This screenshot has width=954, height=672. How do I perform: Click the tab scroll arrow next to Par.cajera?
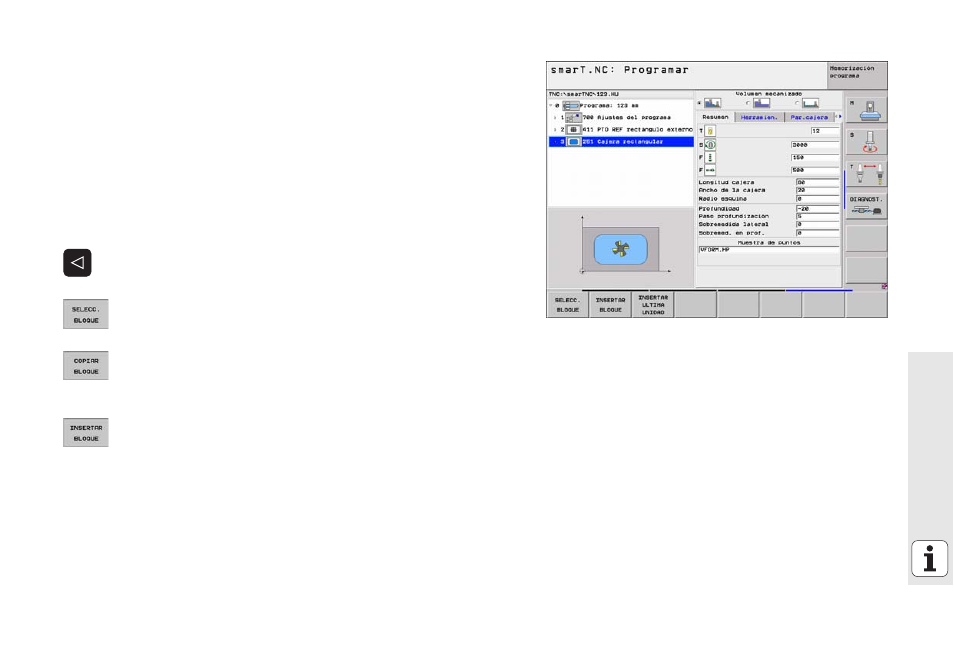pyautogui.click(x=838, y=117)
